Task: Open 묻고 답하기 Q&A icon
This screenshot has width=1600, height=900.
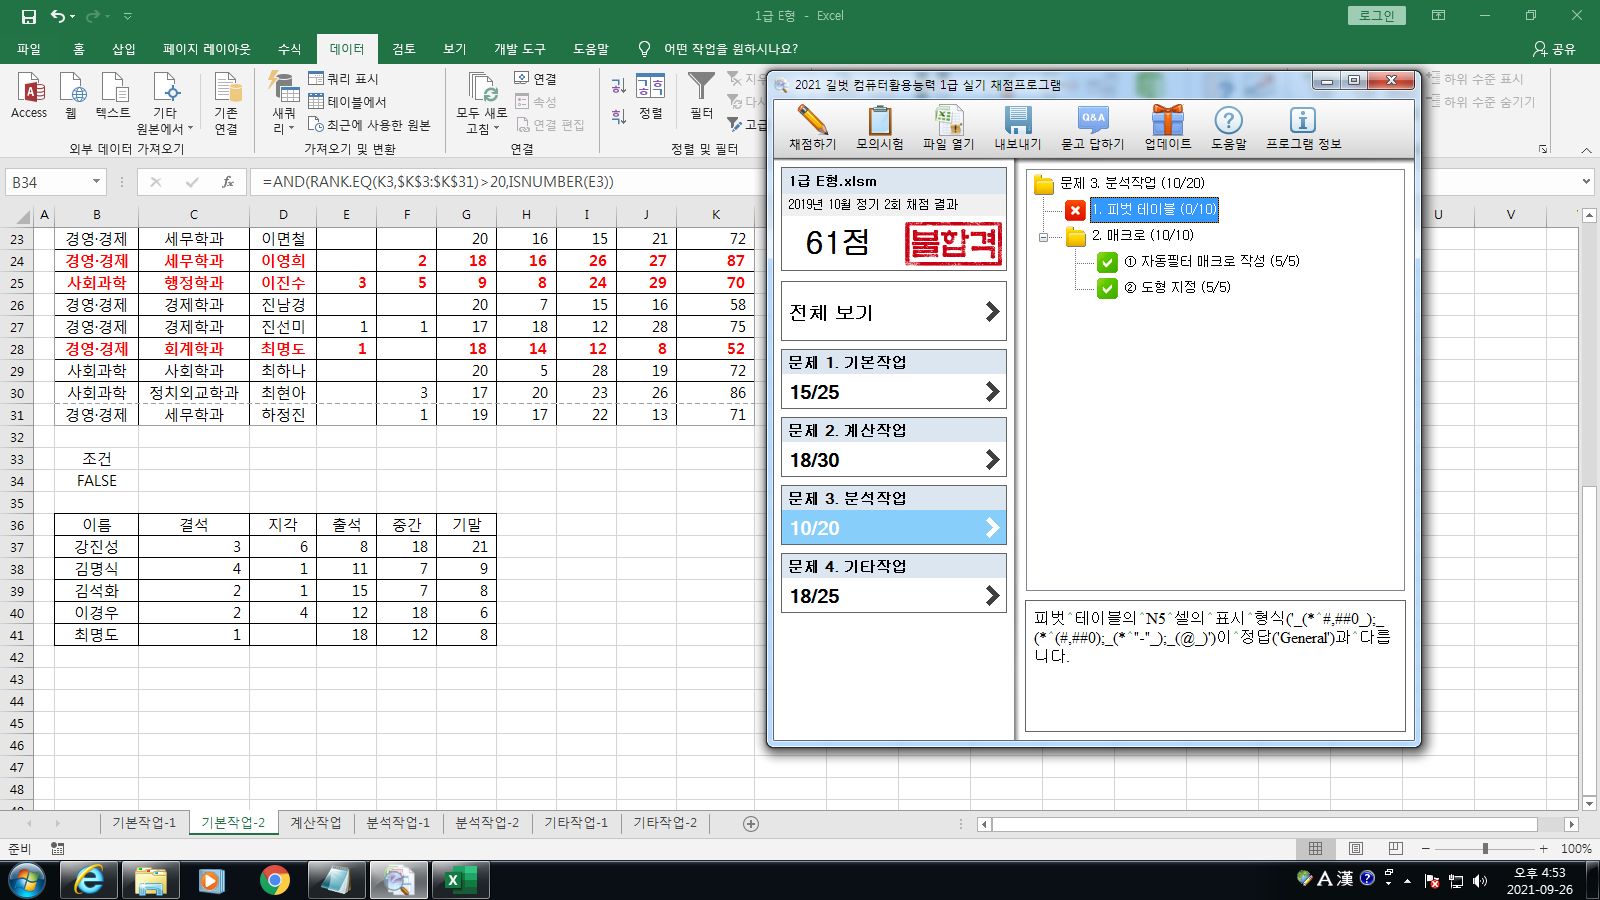Action: (1092, 121)
